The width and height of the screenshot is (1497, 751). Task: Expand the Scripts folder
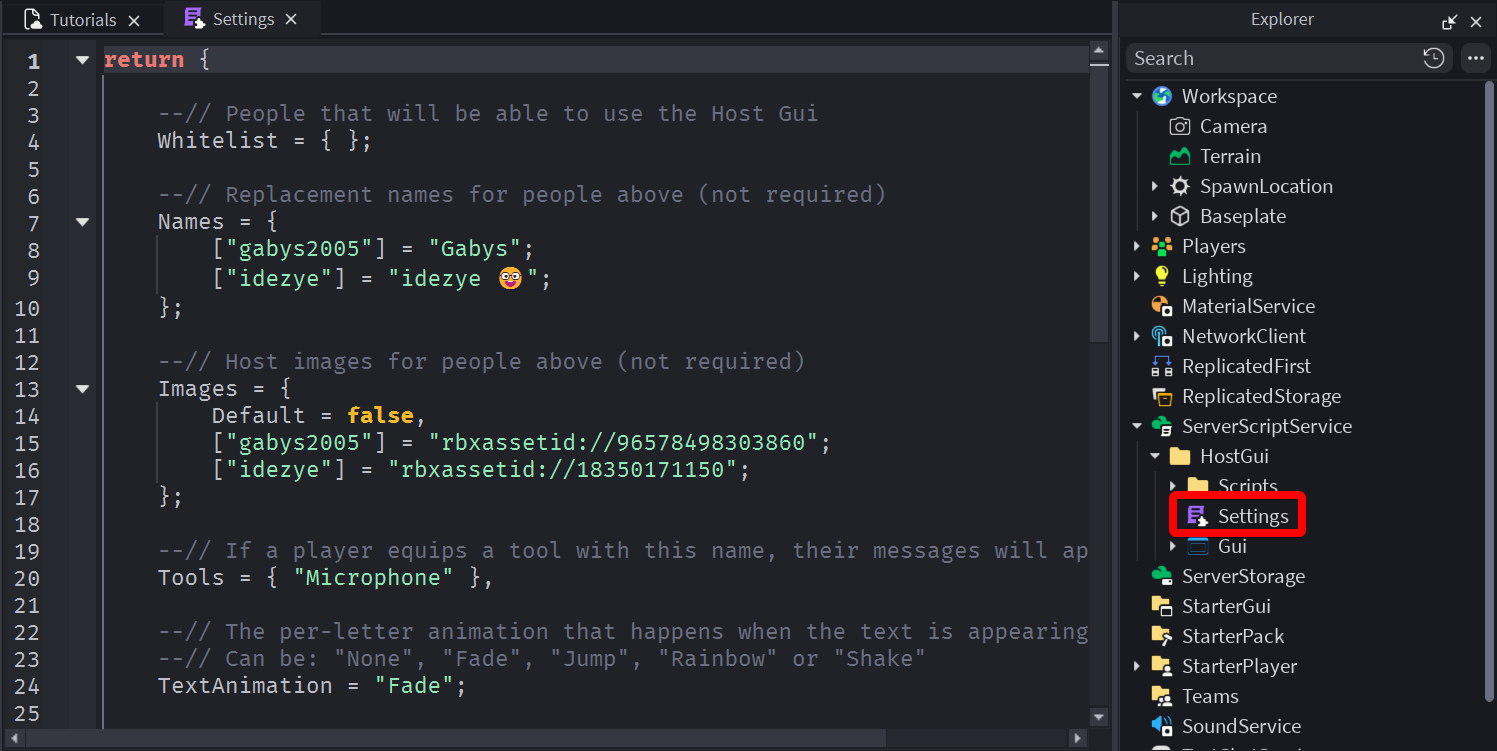[1174, 486]
